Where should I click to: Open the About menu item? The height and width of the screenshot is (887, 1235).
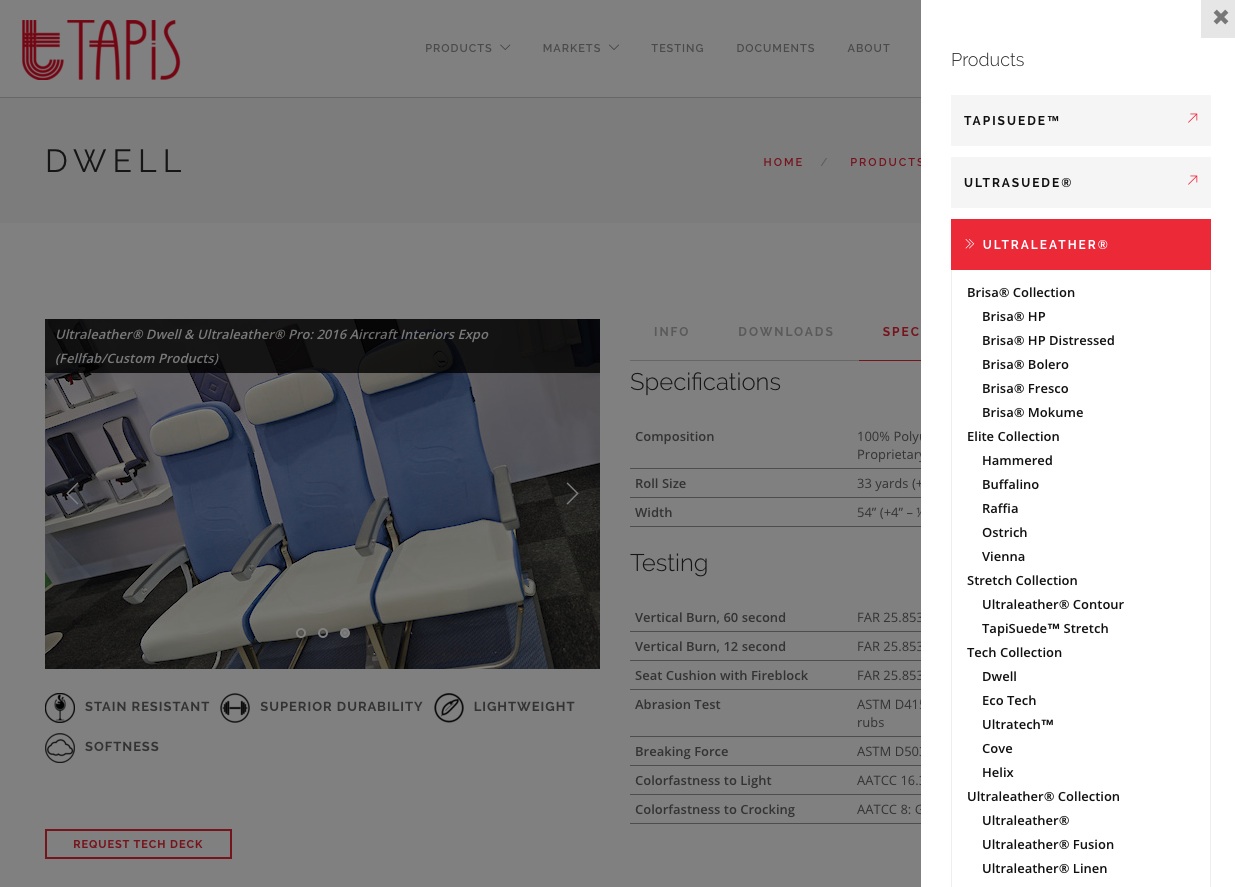(x=869, y=48)
